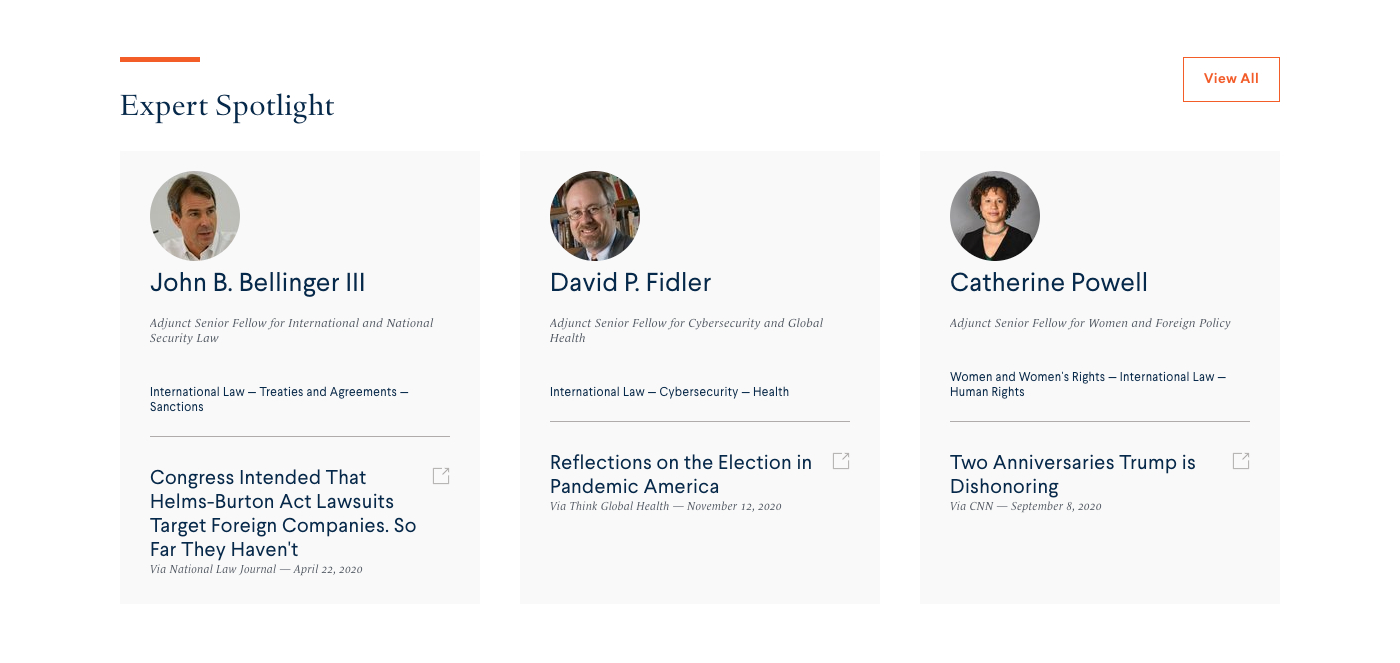
Task: Read the Helms-Burton Act Lawsuits article
Action: (283, 513)
